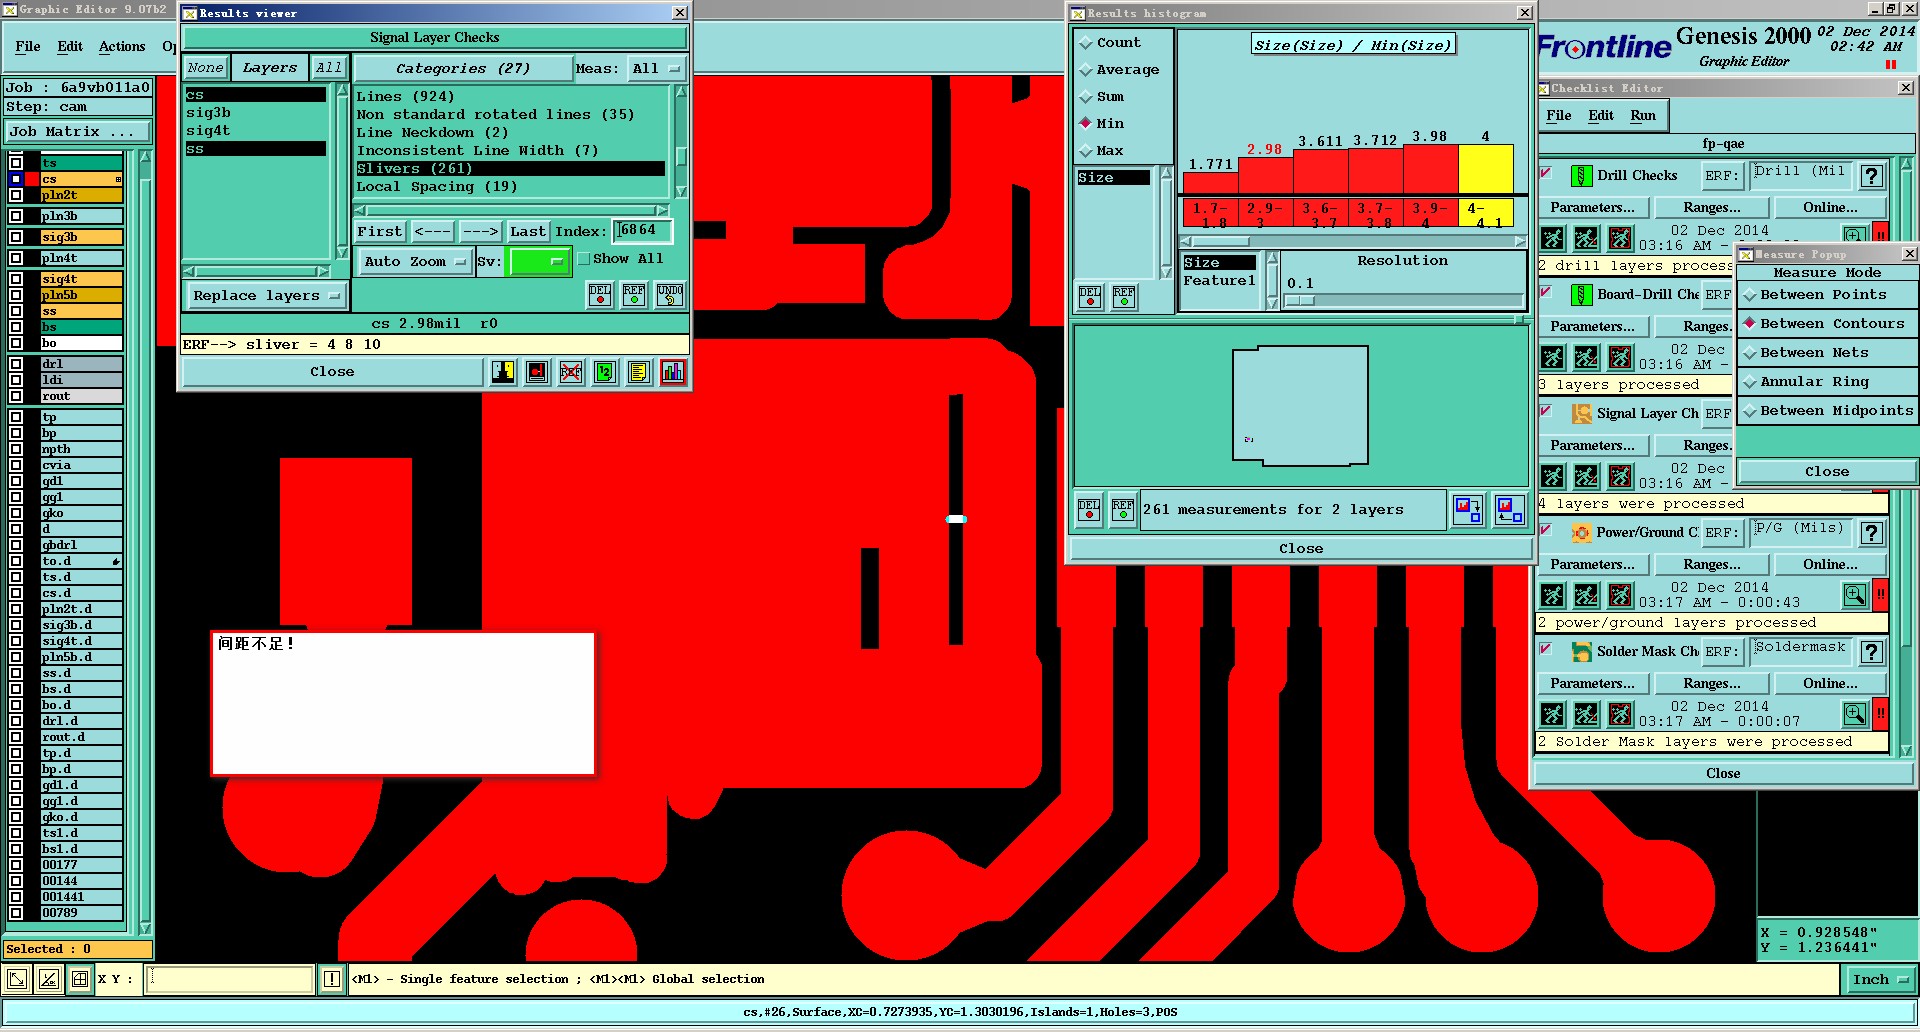Viewport: 1920px width, 1032px height.
Task: Toggle the Solder Mask Checks checkbox
Action: (x=1546, y=649)
